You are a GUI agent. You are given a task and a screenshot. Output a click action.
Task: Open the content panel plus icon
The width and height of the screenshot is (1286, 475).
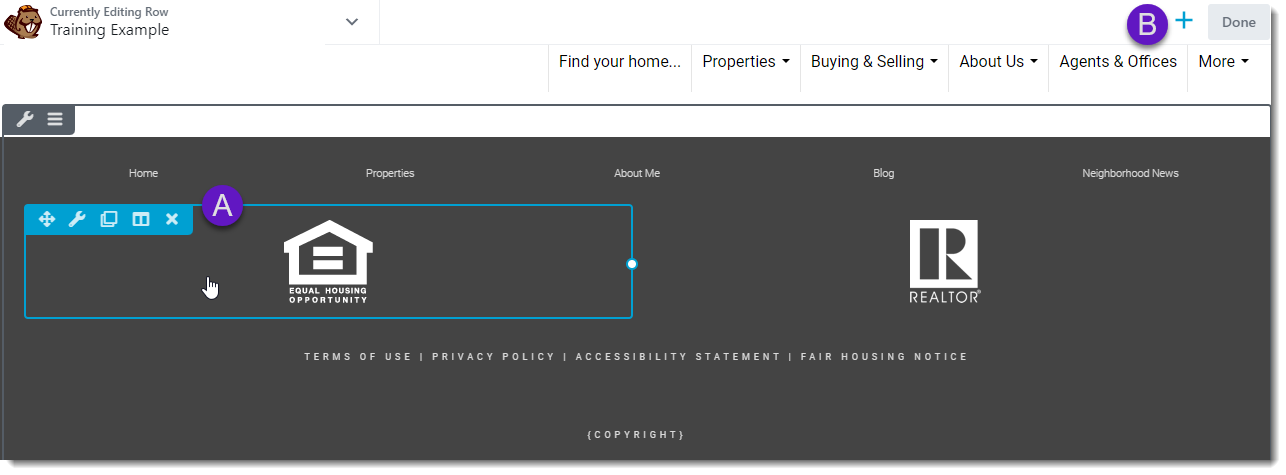pyautogui.click(x=1184, y=21)
